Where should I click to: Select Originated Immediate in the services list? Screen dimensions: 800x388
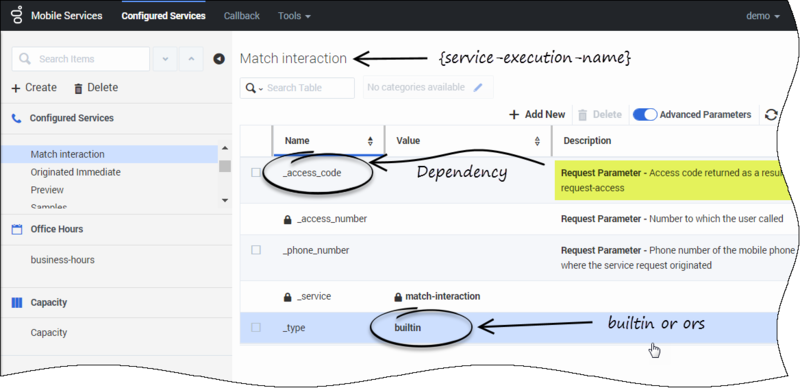(x=76, y=172)
